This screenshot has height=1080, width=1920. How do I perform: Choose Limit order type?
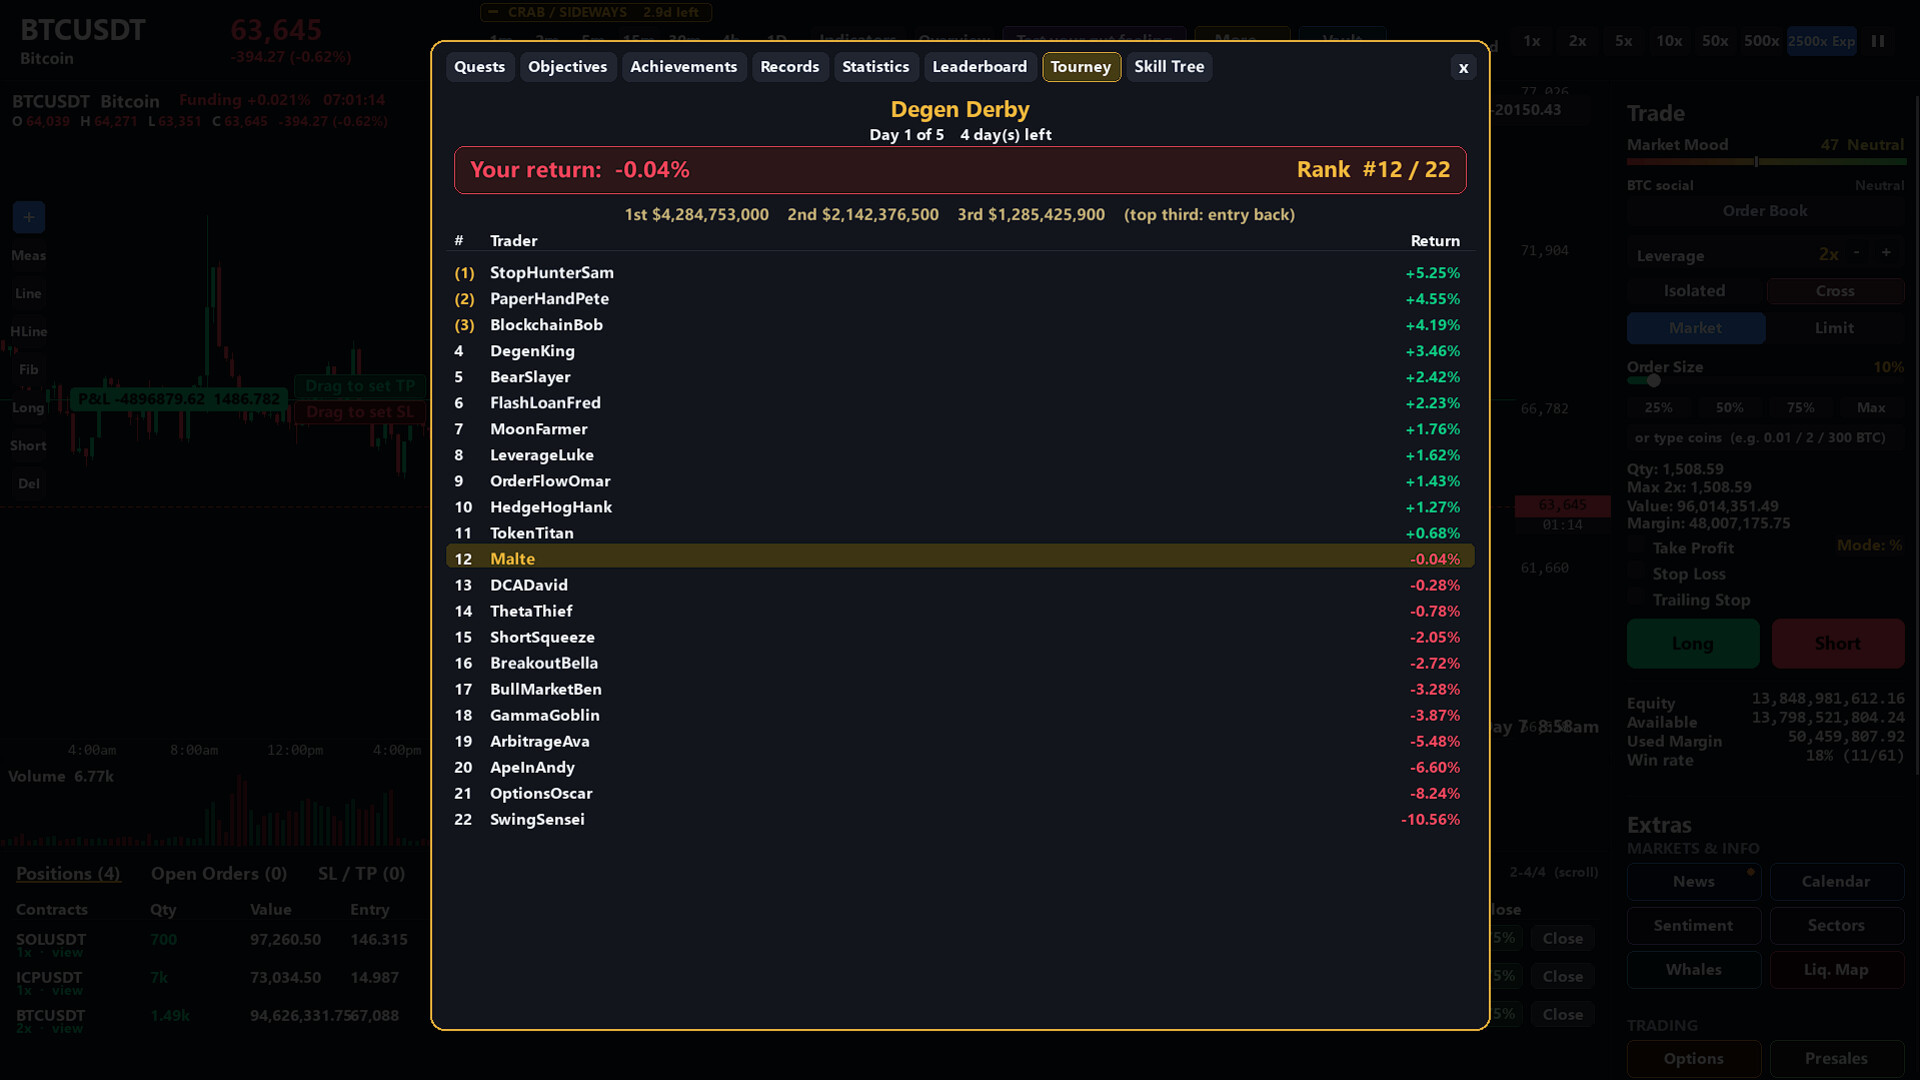(x=1835, y=328)
